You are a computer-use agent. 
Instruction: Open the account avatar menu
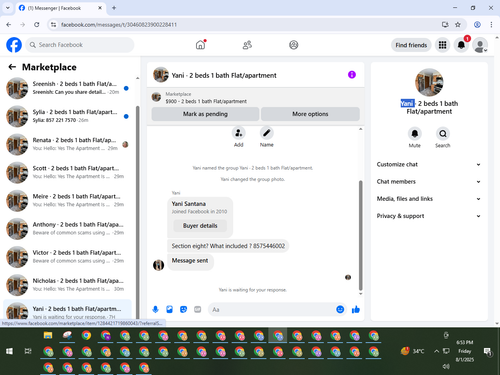pyautogui.click(x=480, y=45)
